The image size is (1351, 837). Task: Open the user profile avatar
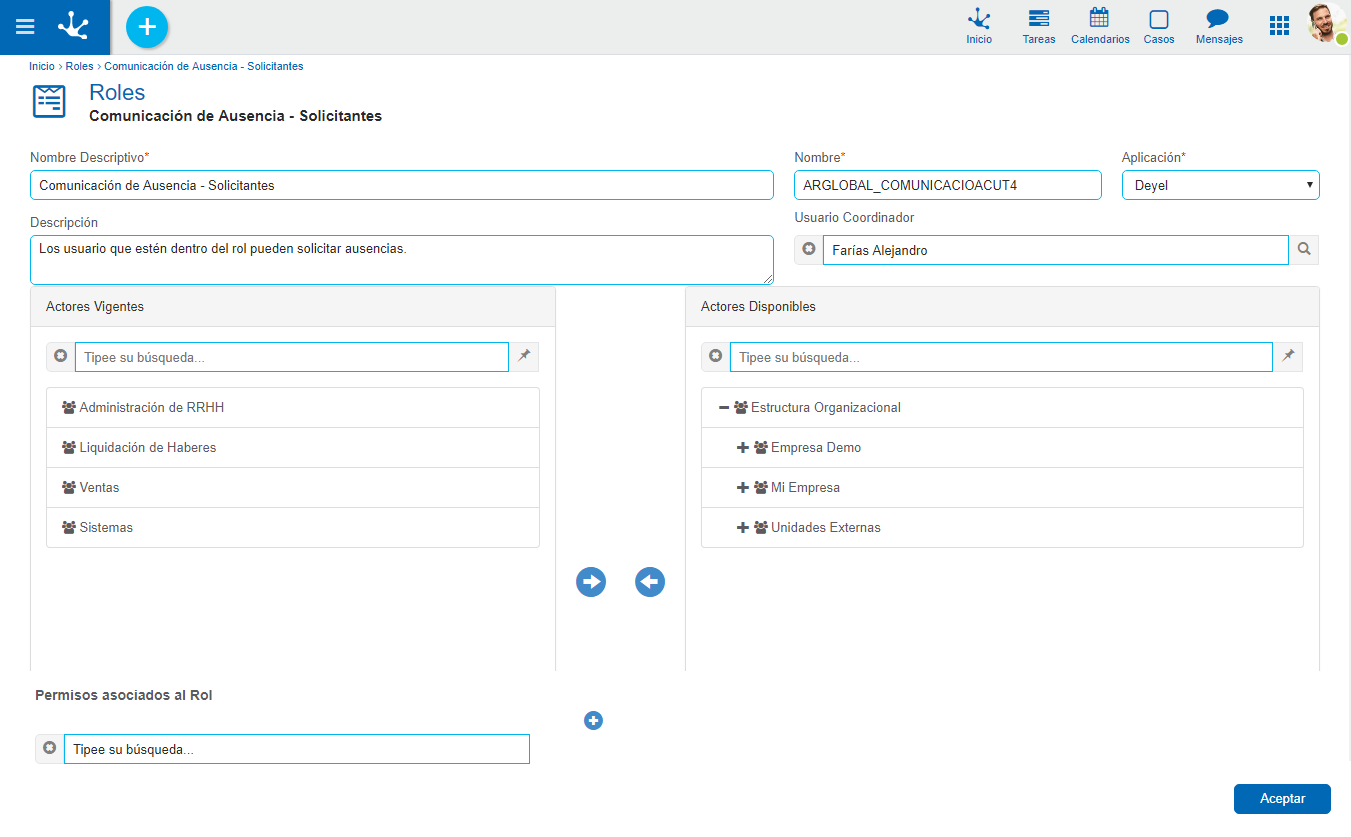point(1327,23)
